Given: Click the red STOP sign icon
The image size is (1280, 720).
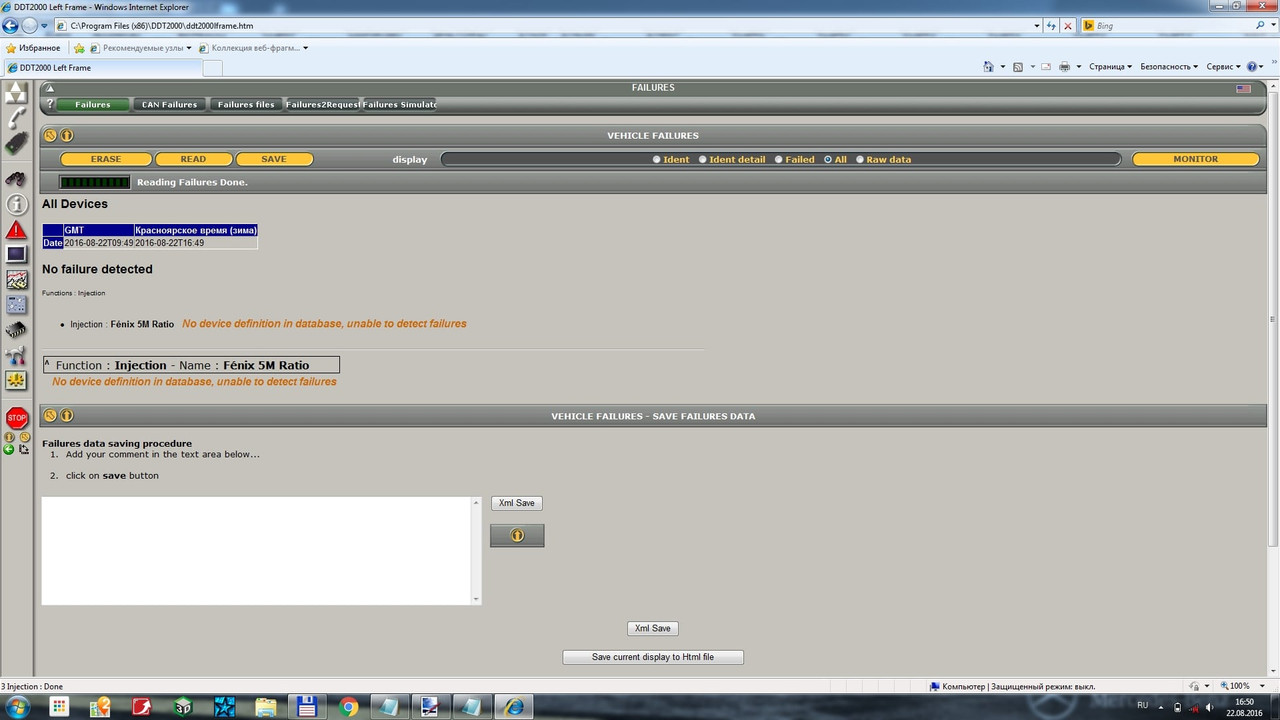Looking at the screenshot, I should pyautogui.click(x=16, y=418).
